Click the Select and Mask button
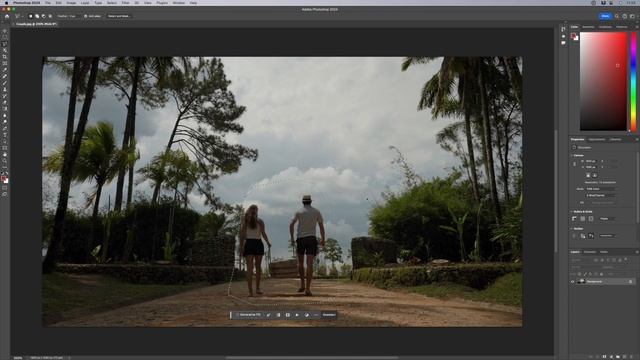 click(119, 16)
